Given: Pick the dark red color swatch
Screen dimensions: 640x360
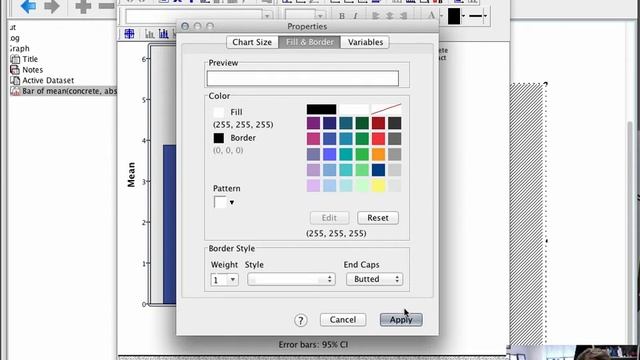Looking at the screenshot, I should point(378,123).
